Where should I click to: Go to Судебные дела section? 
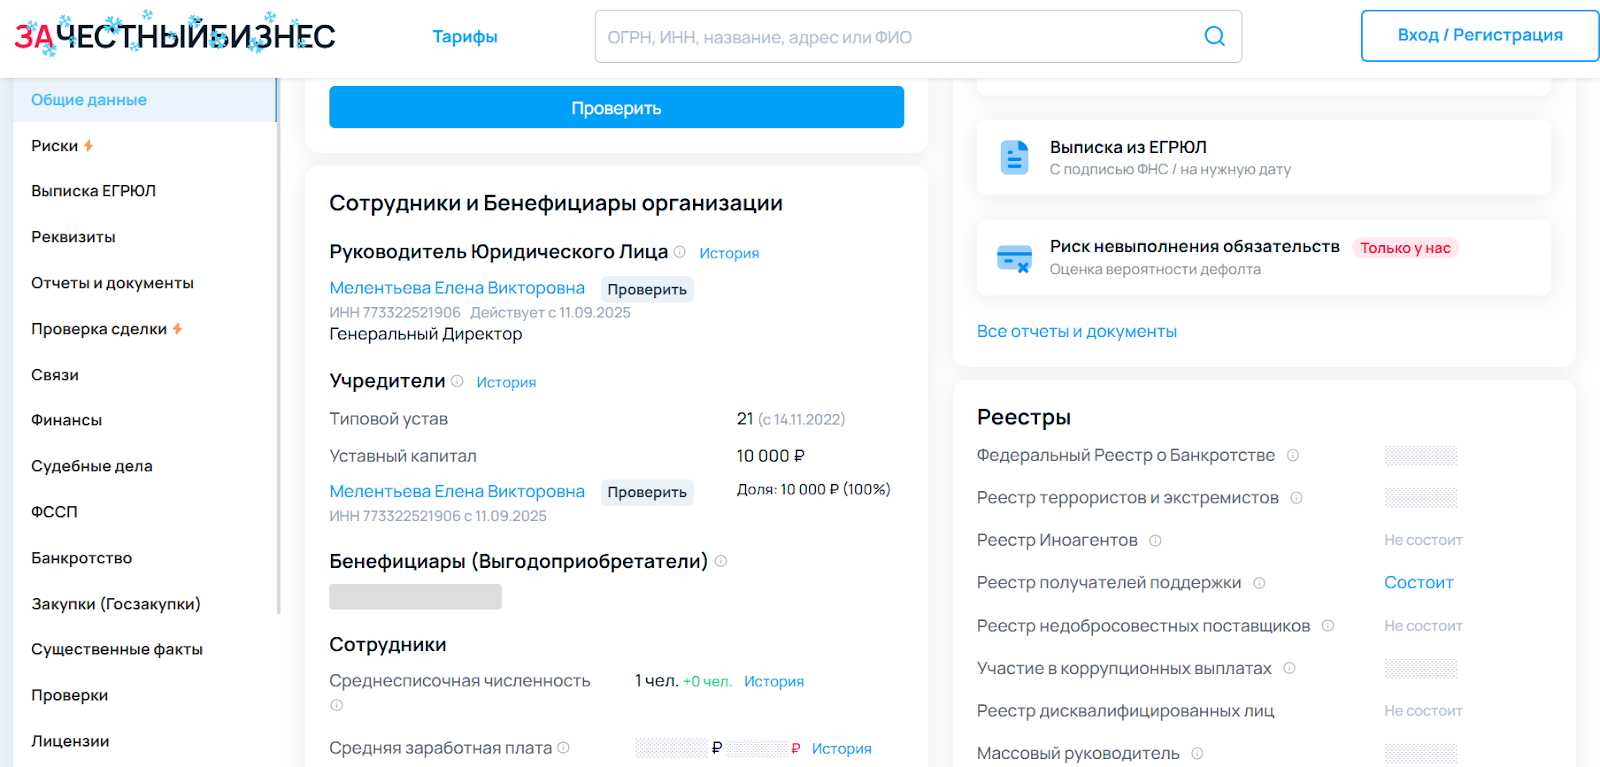[x=92, y=466]
